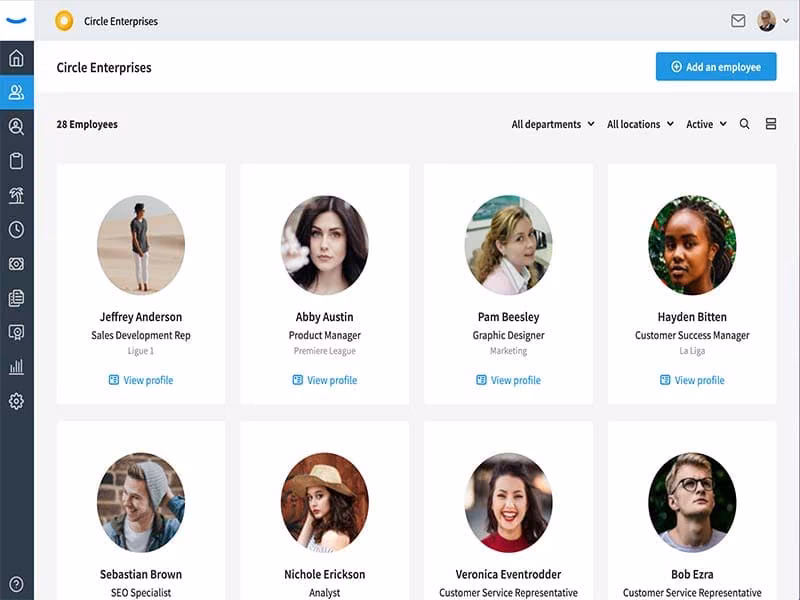
Task: Click Bob Ezra's photo
Action: click(692, 503)
